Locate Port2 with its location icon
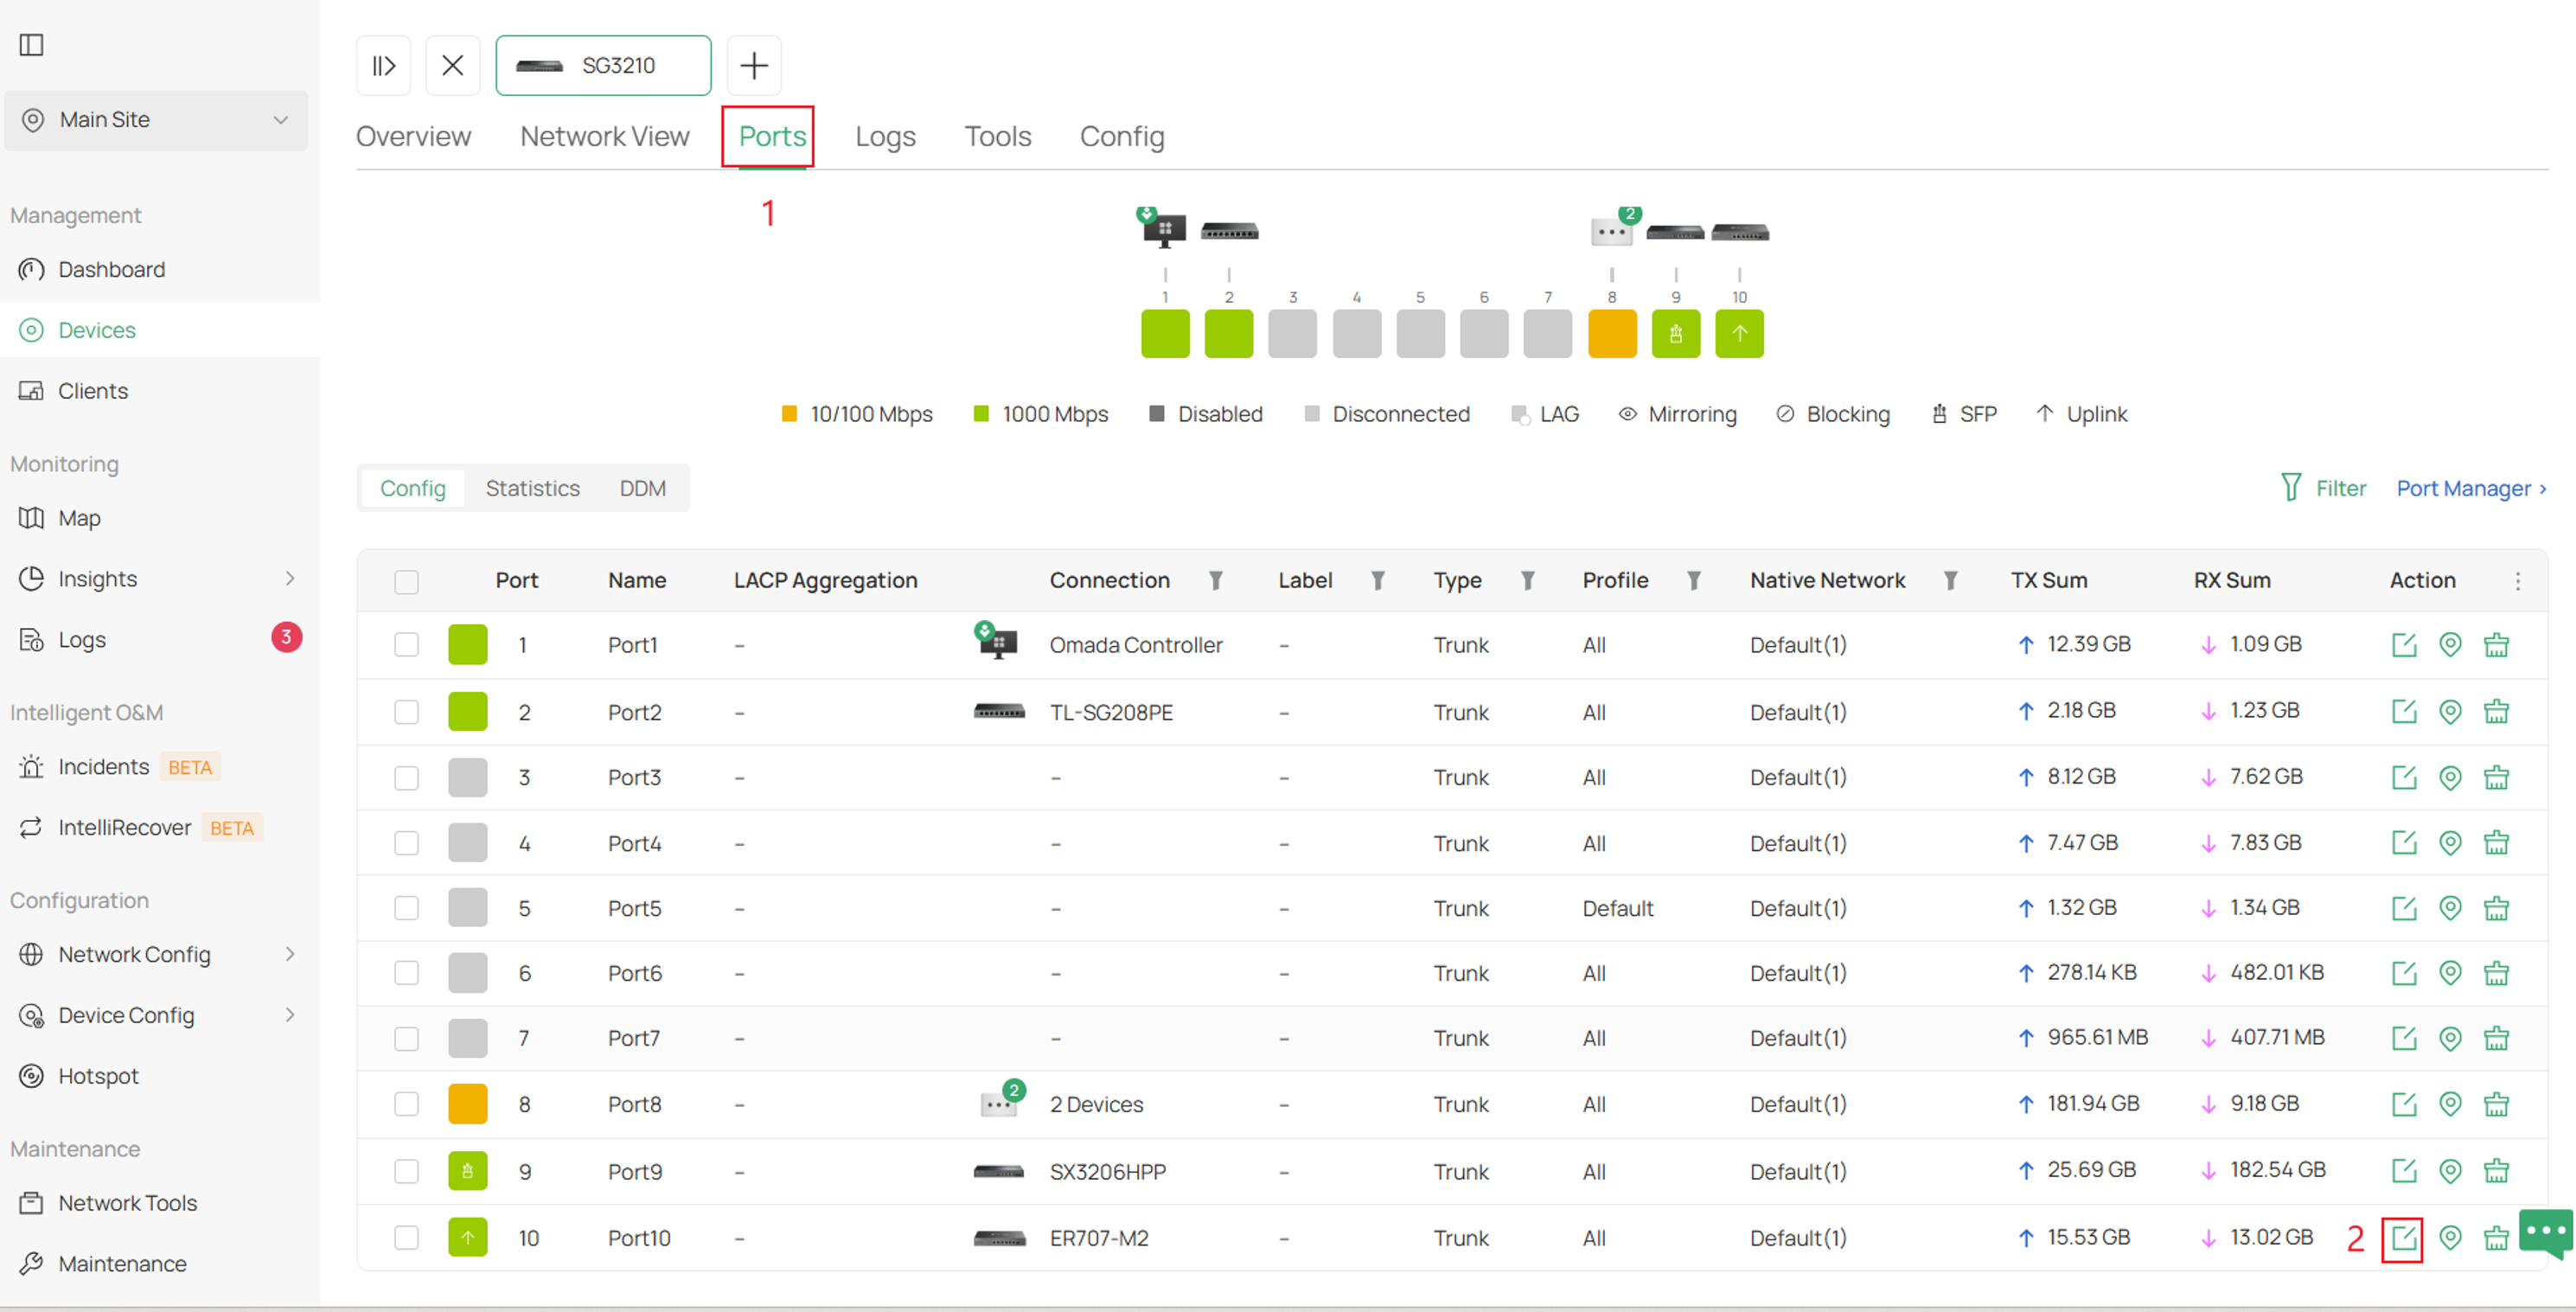The height and width of the screenshot is (1312, 2576). pos(2450,711)
